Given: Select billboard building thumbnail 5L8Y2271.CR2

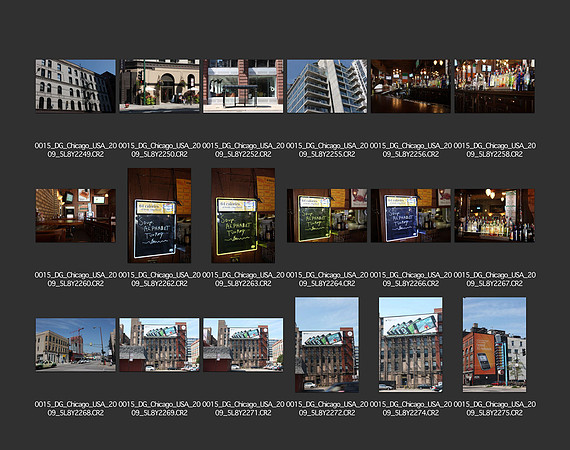Looking at the screenshot, I should click(x=243, y=345).
